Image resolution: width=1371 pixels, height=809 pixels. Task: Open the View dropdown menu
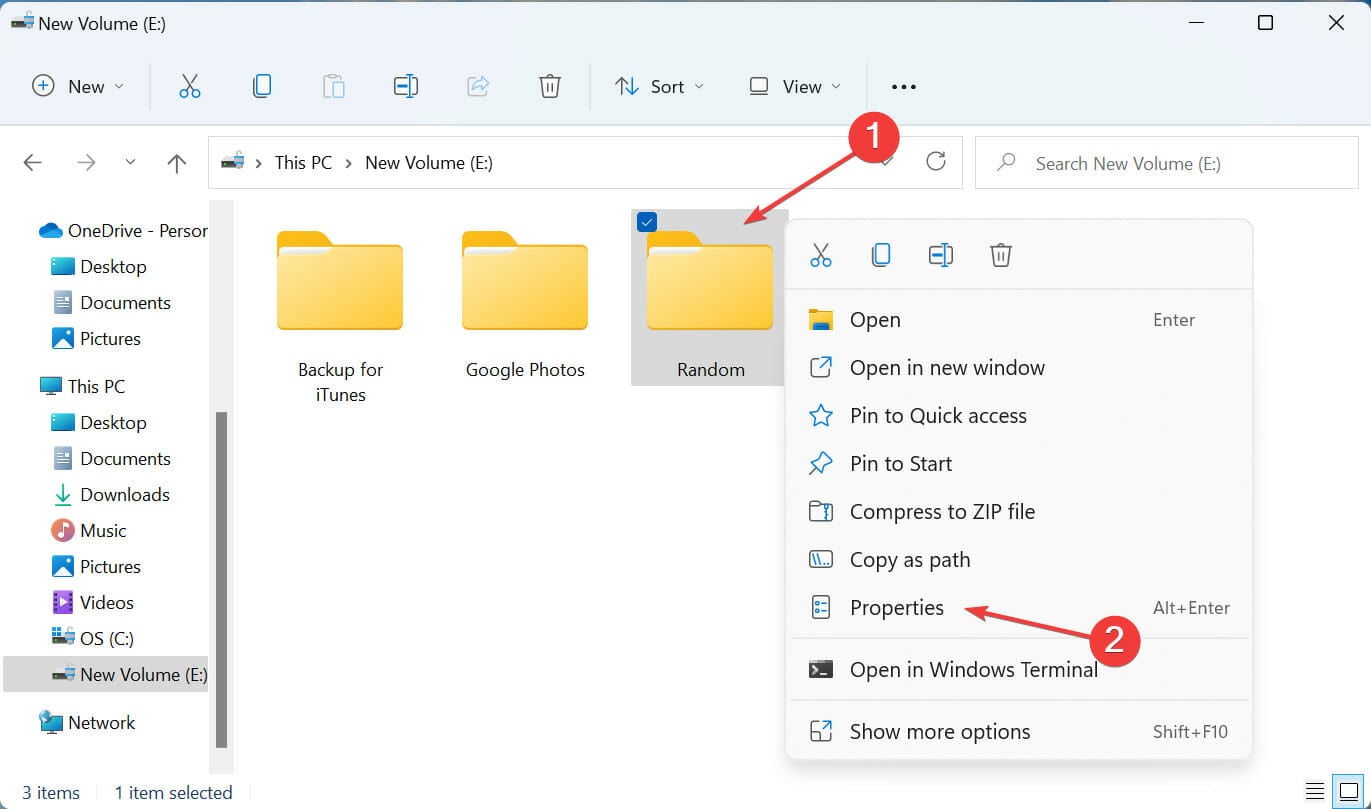tap(795, 87)
